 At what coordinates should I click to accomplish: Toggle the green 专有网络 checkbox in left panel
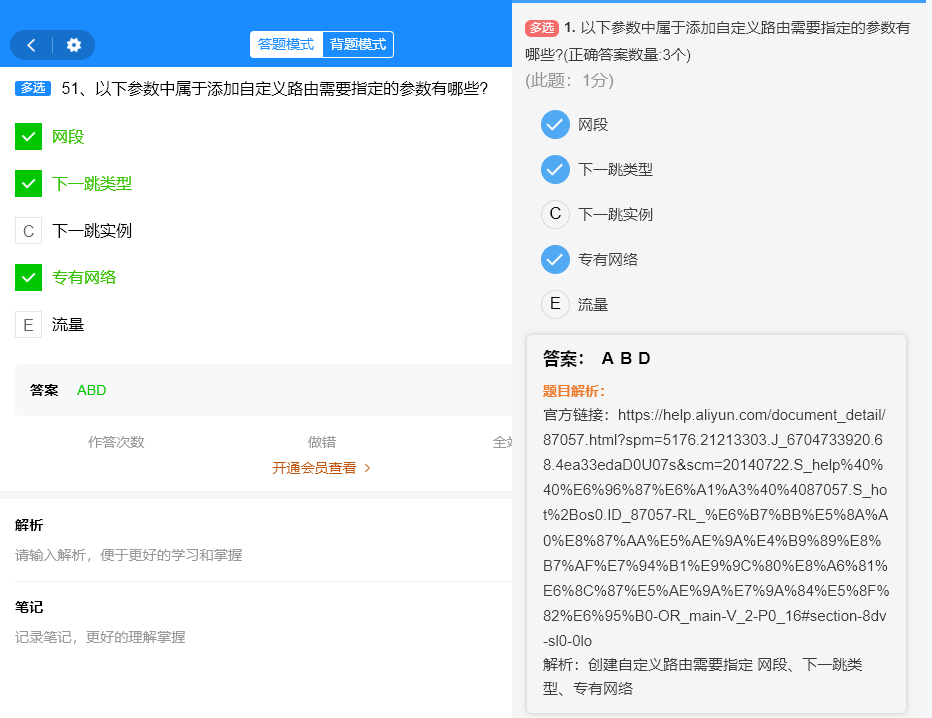pyautogui.click(x=29, y=278)
